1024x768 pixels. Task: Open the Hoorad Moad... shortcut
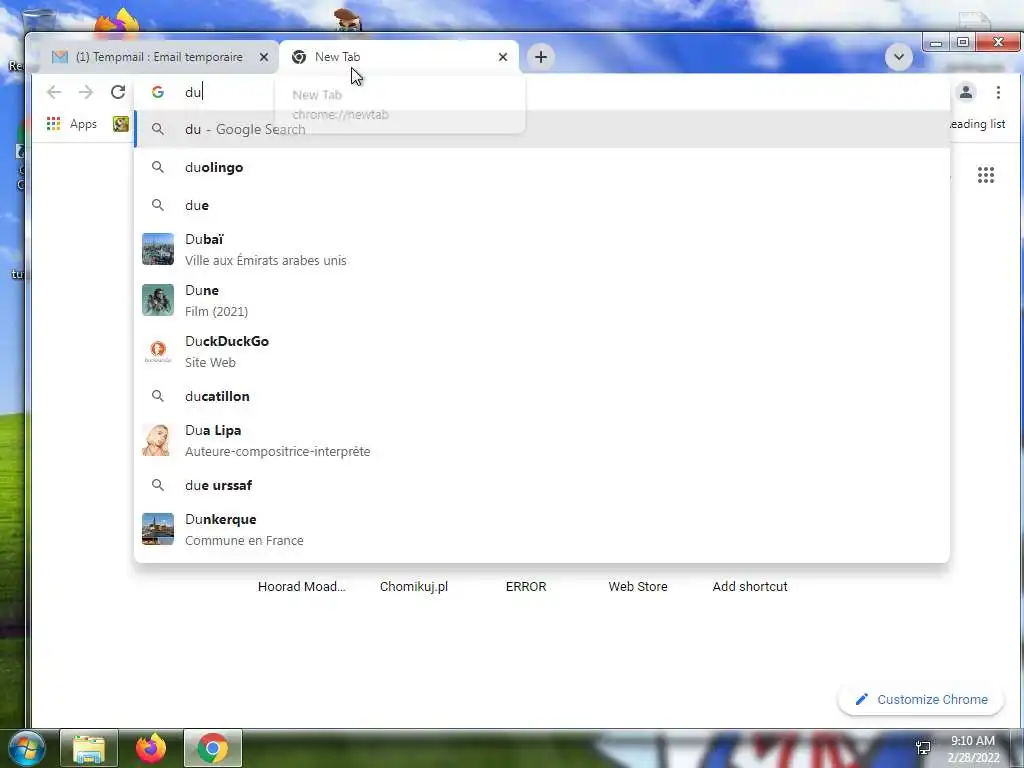click(x=302, y=586)
